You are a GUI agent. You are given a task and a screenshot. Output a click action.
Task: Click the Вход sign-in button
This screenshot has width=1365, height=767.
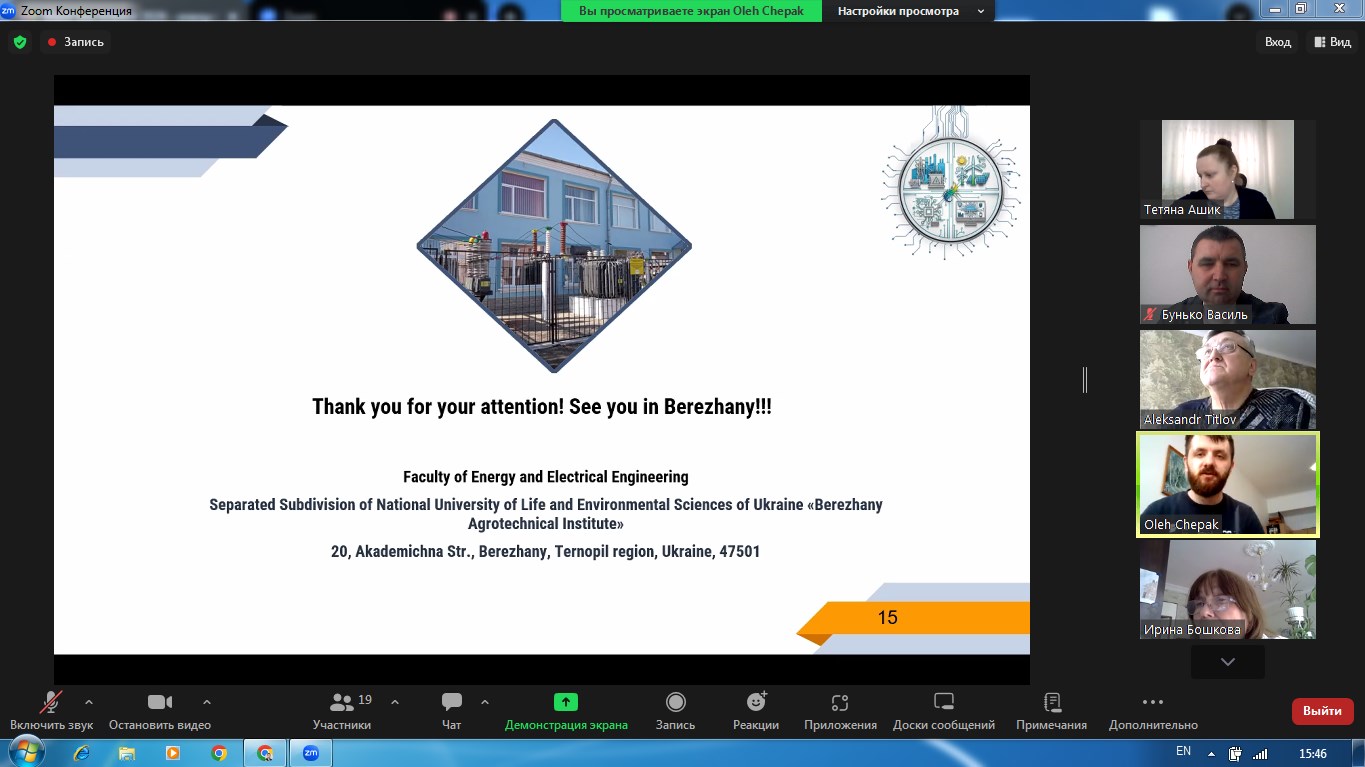[1278, 42]
